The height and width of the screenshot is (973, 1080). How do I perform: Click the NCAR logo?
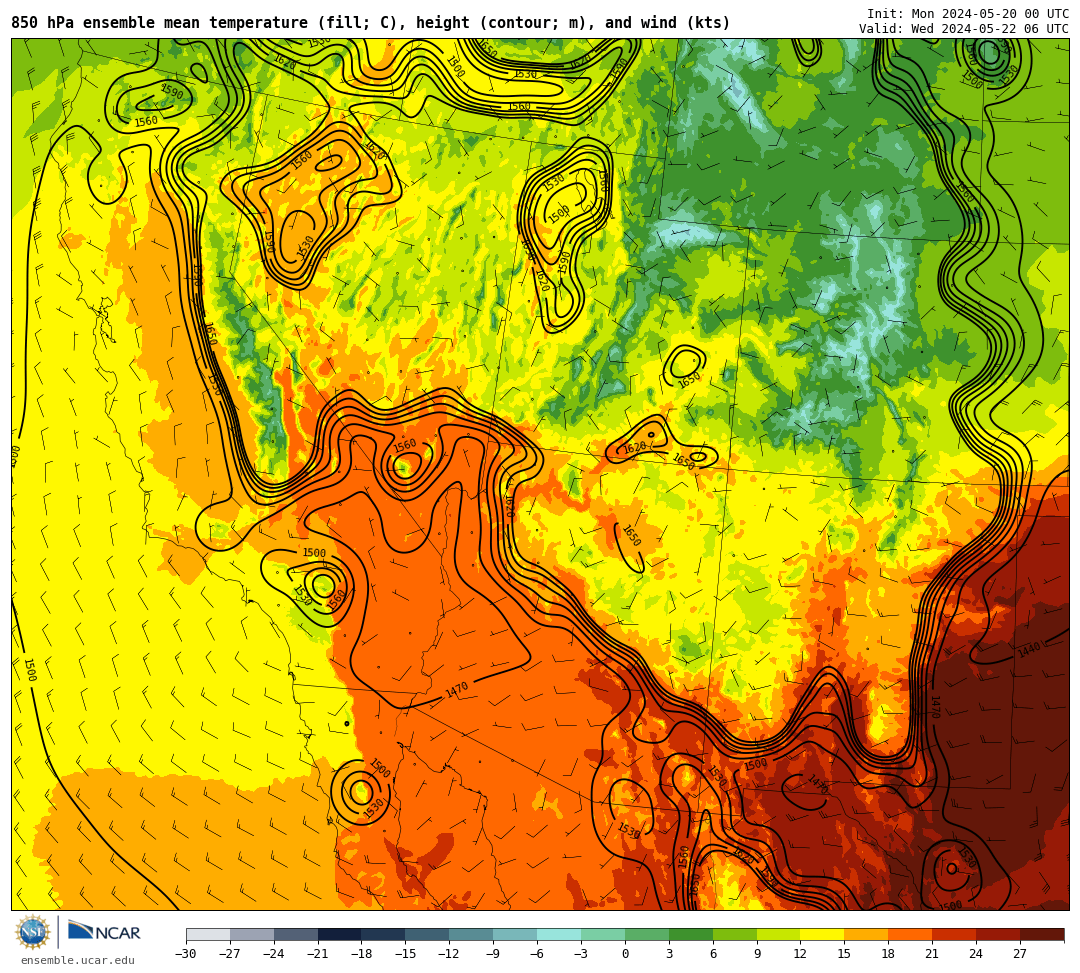[104, 932]
